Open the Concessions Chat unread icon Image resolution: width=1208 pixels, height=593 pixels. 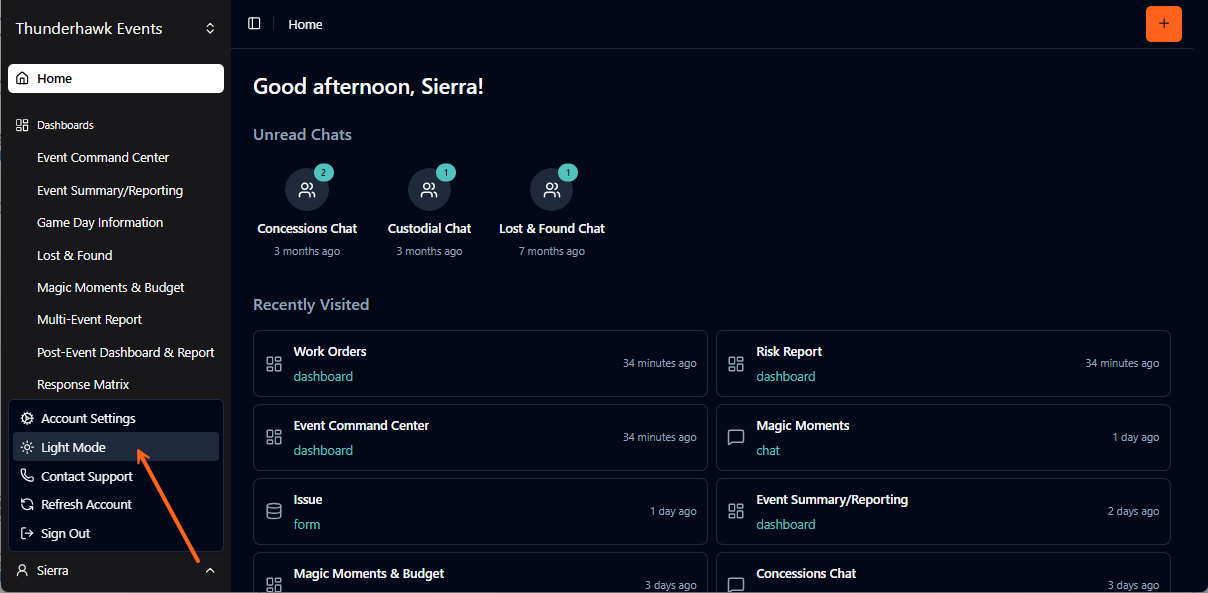click(x=307, y=190)
